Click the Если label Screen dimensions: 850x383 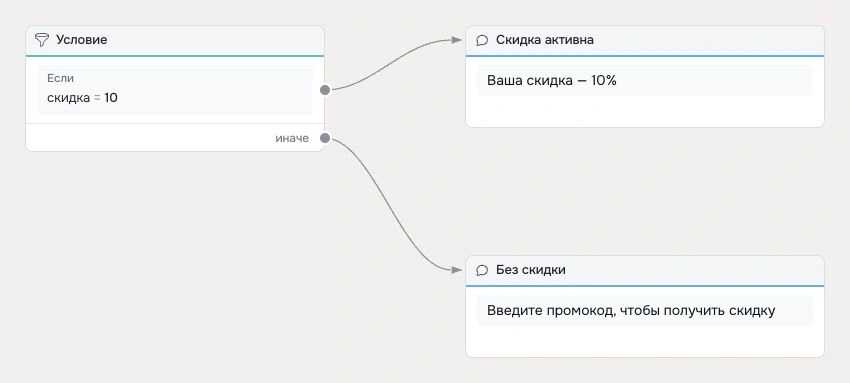click(61, 79)
